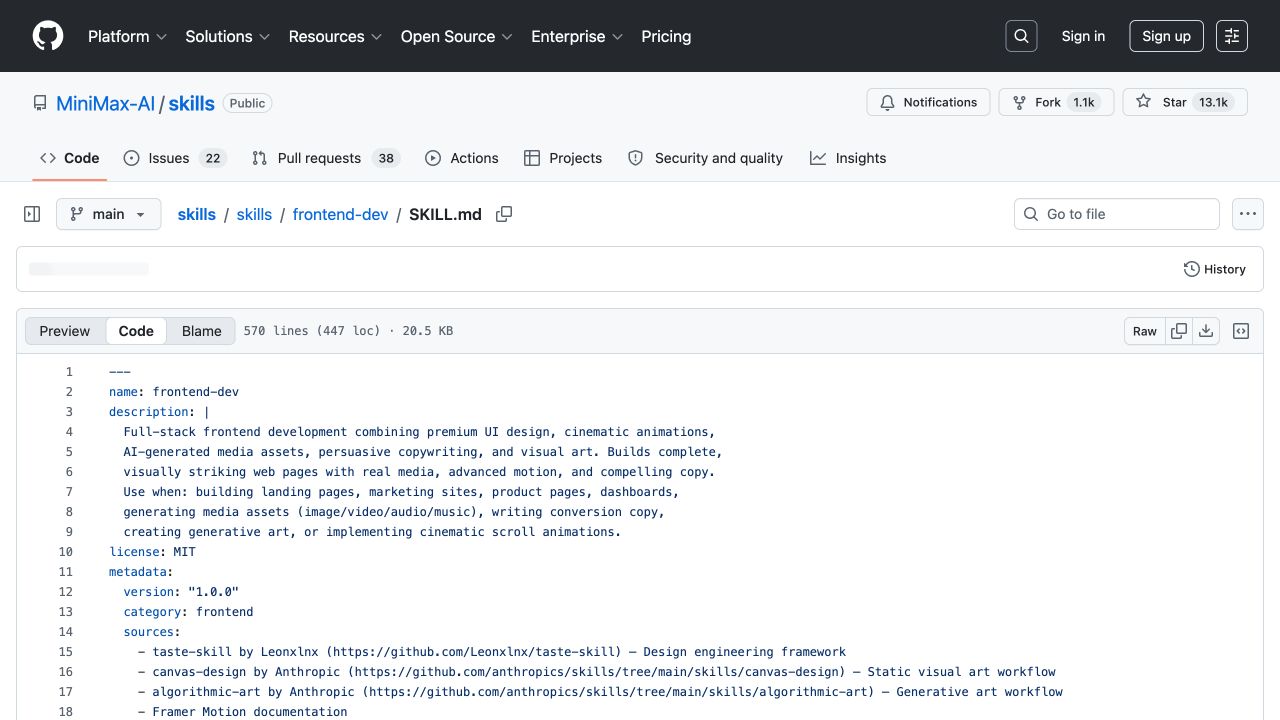Click the 'license: MIT' code line
Screen dimensions: 1280x720
[x=152, y=552]
